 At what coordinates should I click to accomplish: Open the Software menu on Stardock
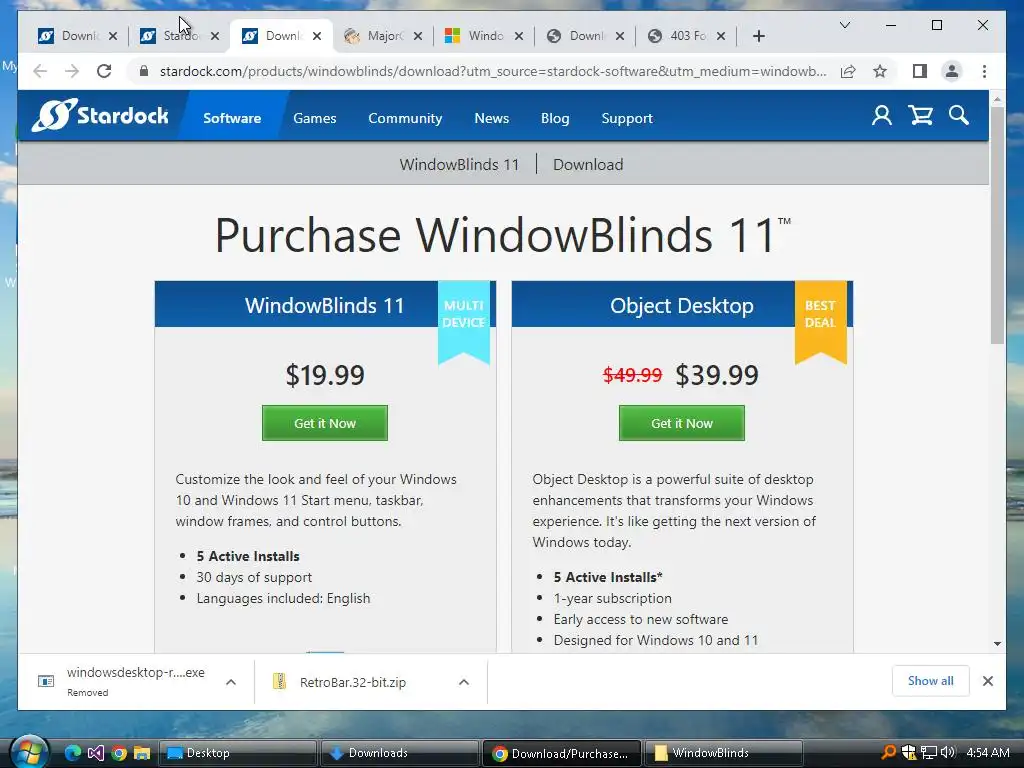coord(232,118)
